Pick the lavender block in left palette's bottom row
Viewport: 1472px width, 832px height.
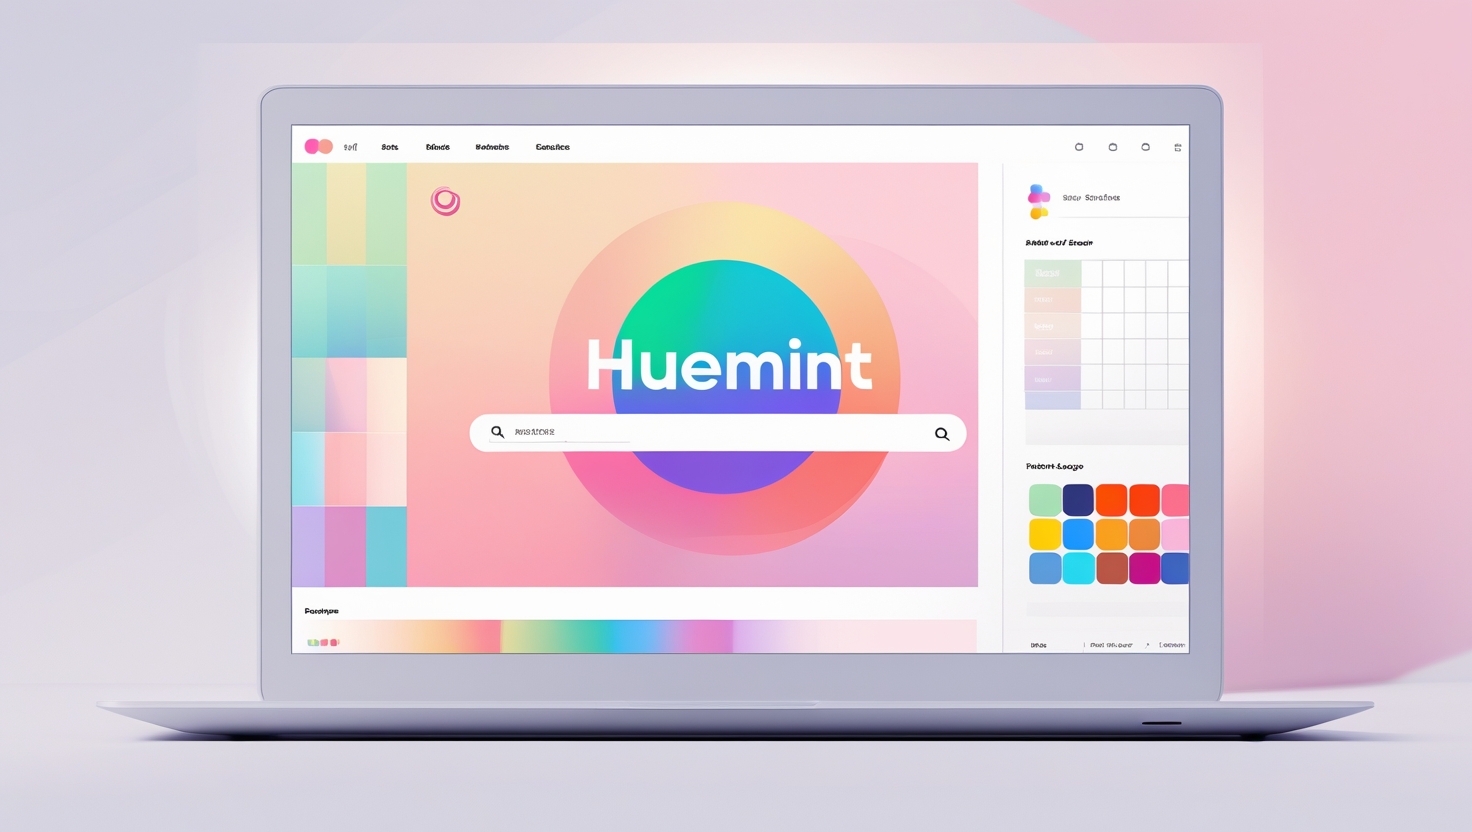(308, 546)
